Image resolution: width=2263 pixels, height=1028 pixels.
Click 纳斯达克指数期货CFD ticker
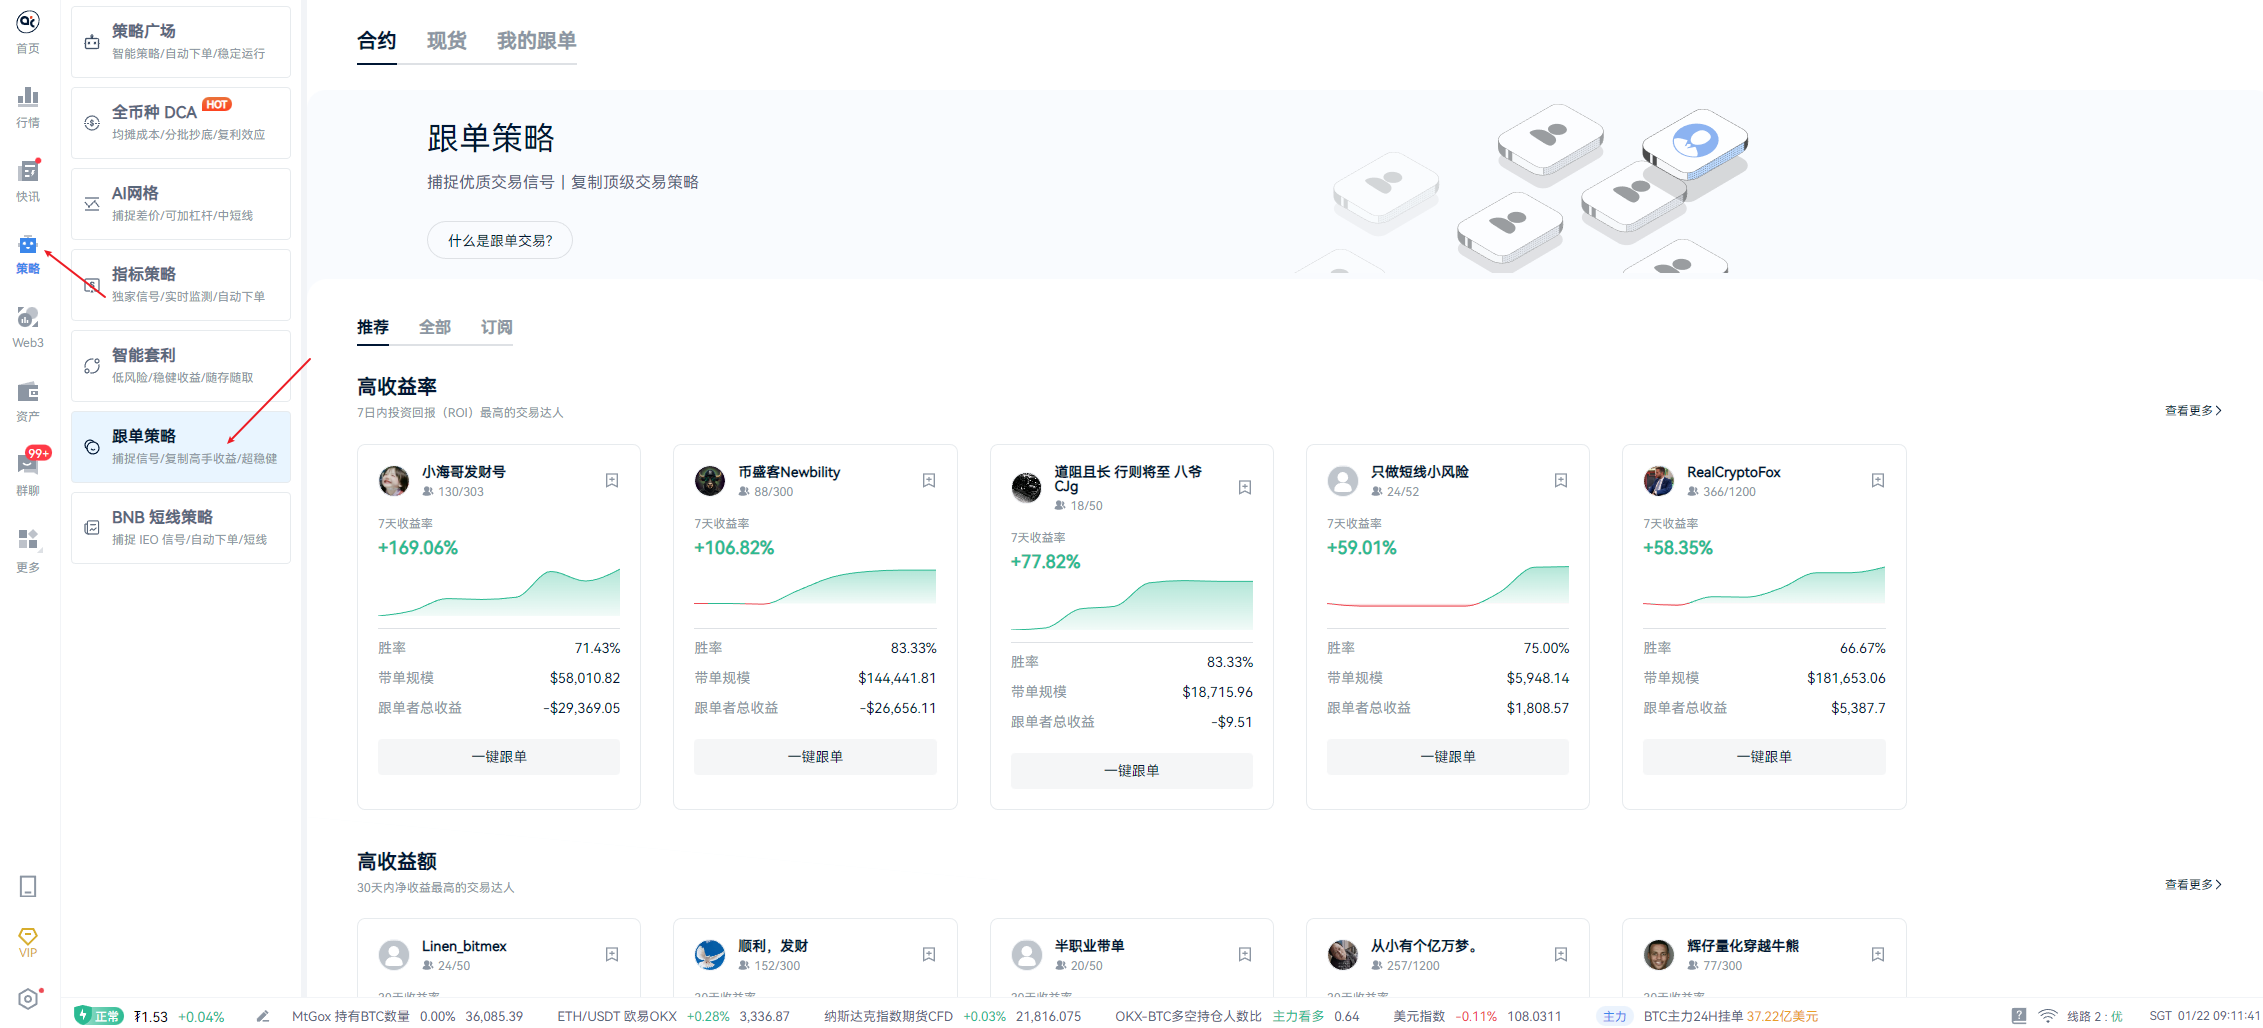(x=952, y=1016)
